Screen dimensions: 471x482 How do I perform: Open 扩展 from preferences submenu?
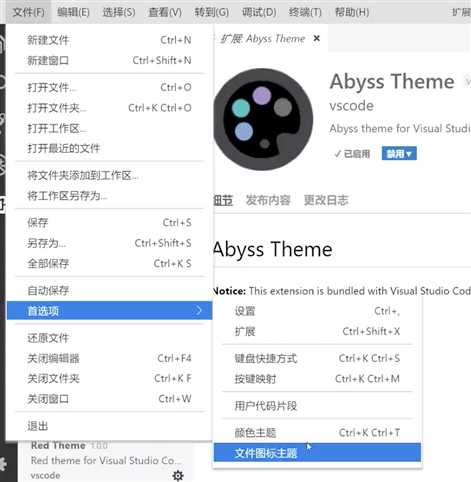pyautogui.click(x=317, y=331)
